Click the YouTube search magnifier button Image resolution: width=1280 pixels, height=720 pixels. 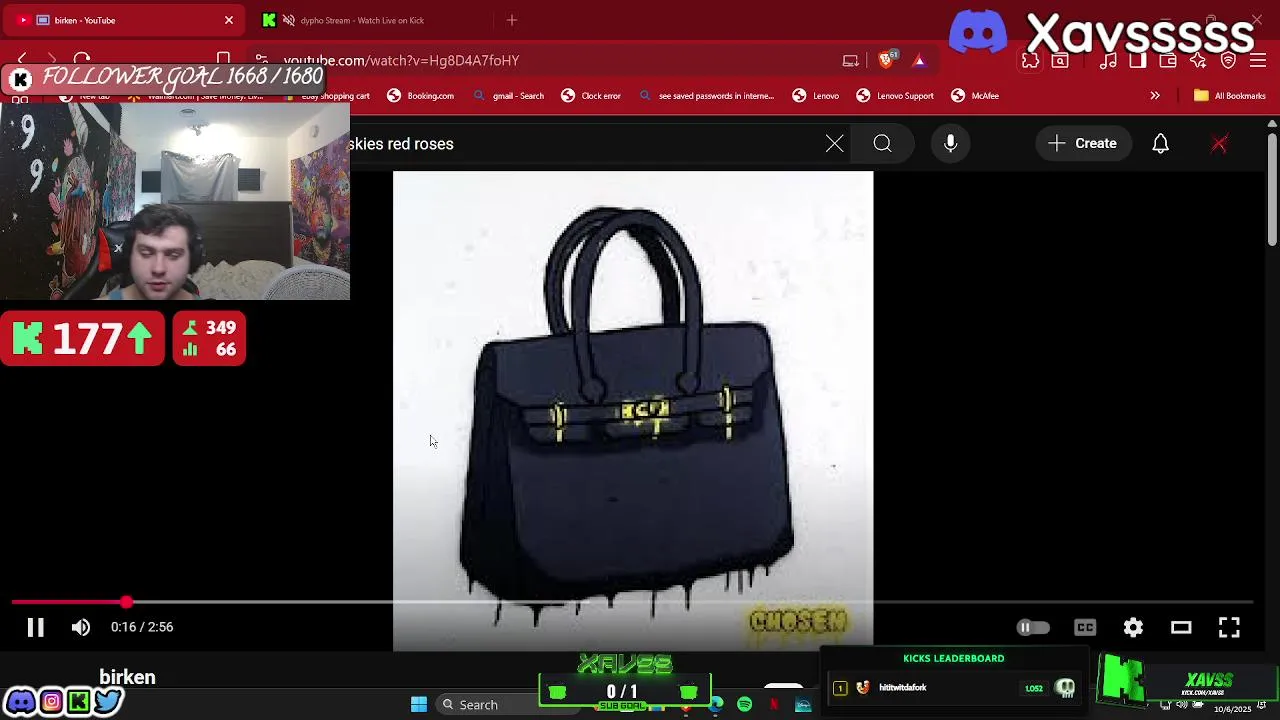tap(882, 144)
